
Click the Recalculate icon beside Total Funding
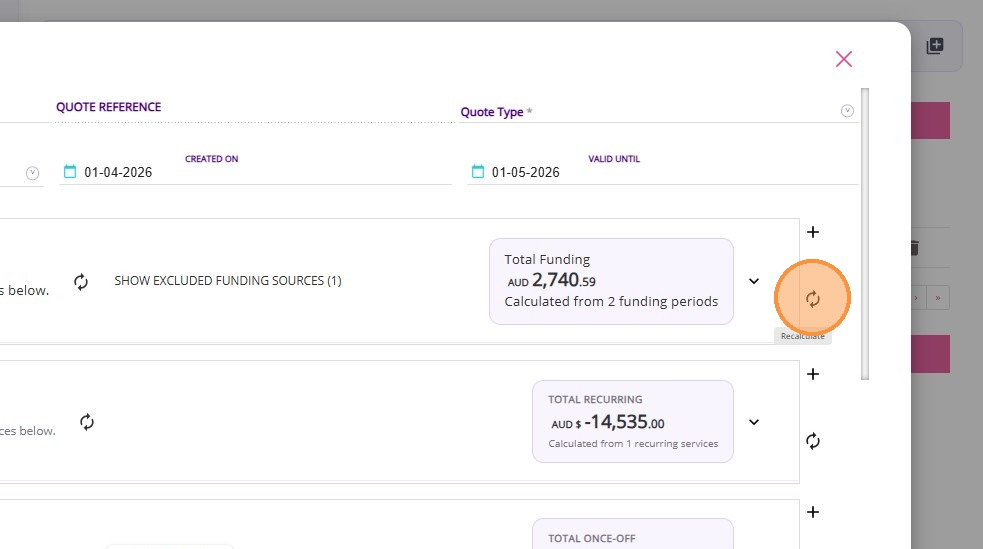click(813, 298)
